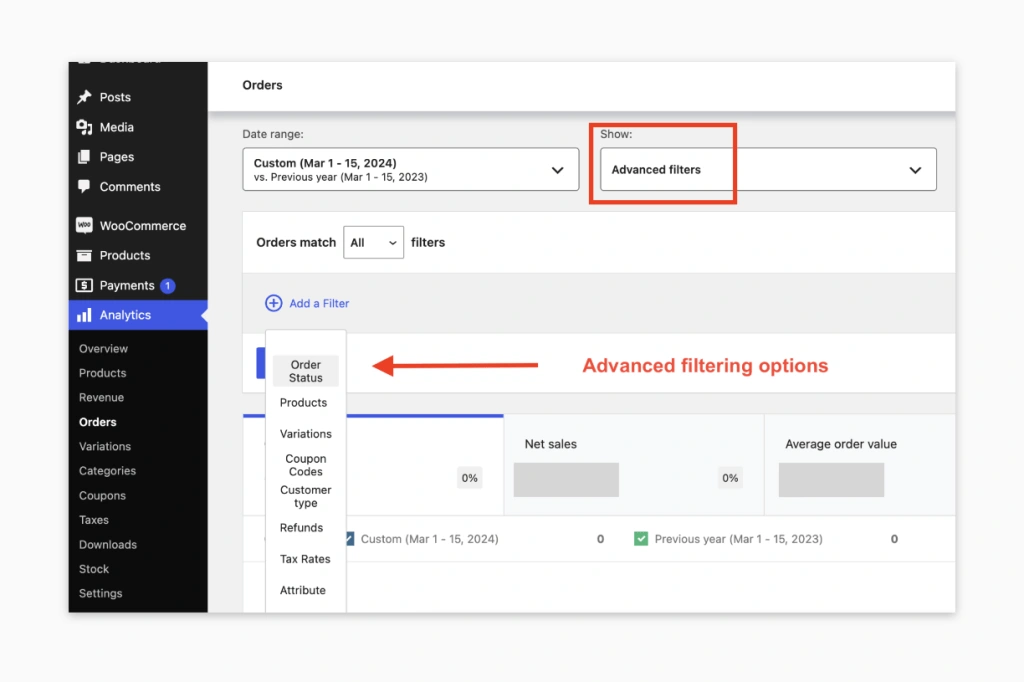
Task: Click the Media library icon
Action: 84,127
